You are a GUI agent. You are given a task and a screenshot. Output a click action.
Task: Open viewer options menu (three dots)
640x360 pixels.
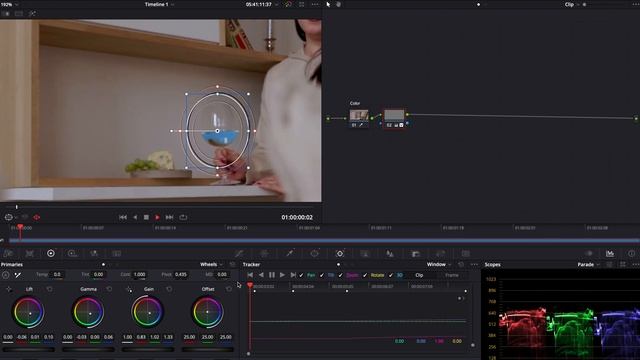click(315, 4)
